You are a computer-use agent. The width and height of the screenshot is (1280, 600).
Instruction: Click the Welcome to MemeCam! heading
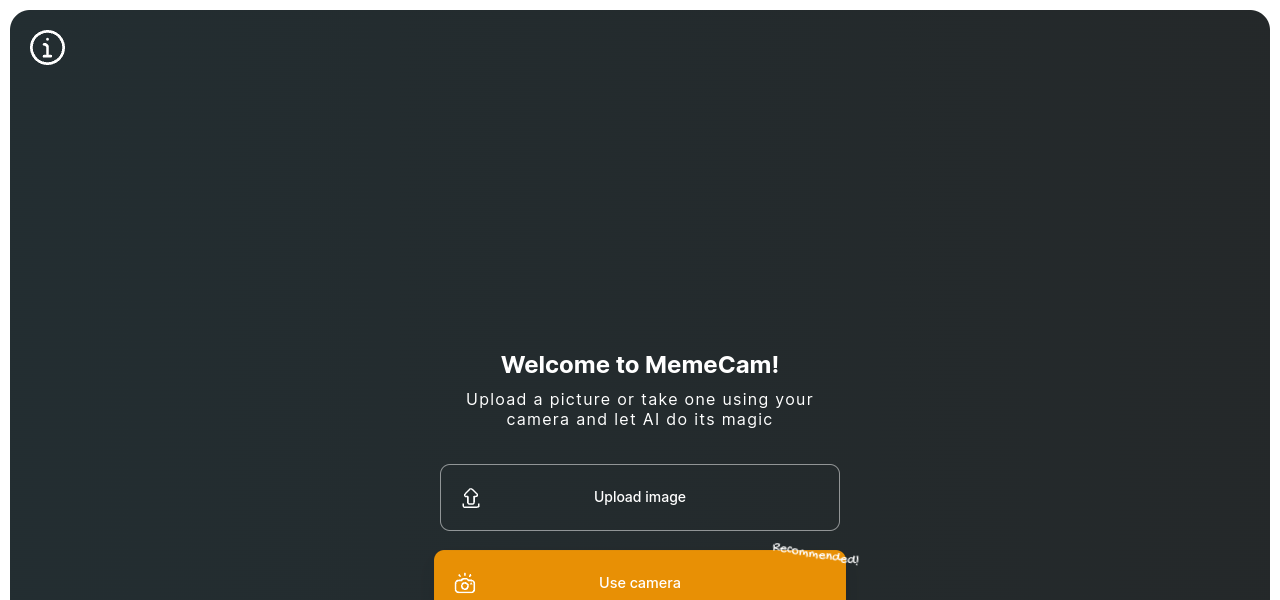(x=639, y=365)
